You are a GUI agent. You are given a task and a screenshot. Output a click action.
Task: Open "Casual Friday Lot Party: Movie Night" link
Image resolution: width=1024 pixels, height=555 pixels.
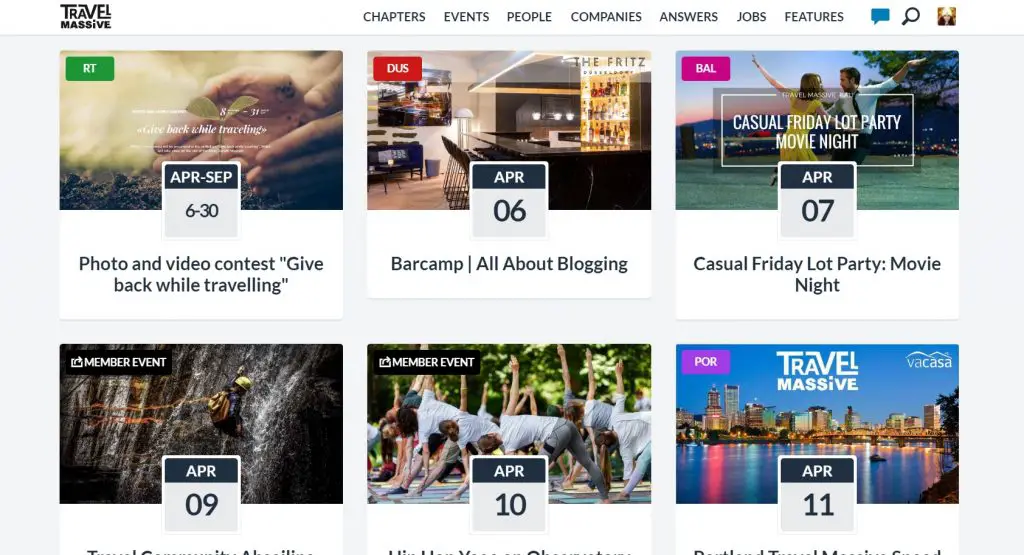[x=817, y=274]
